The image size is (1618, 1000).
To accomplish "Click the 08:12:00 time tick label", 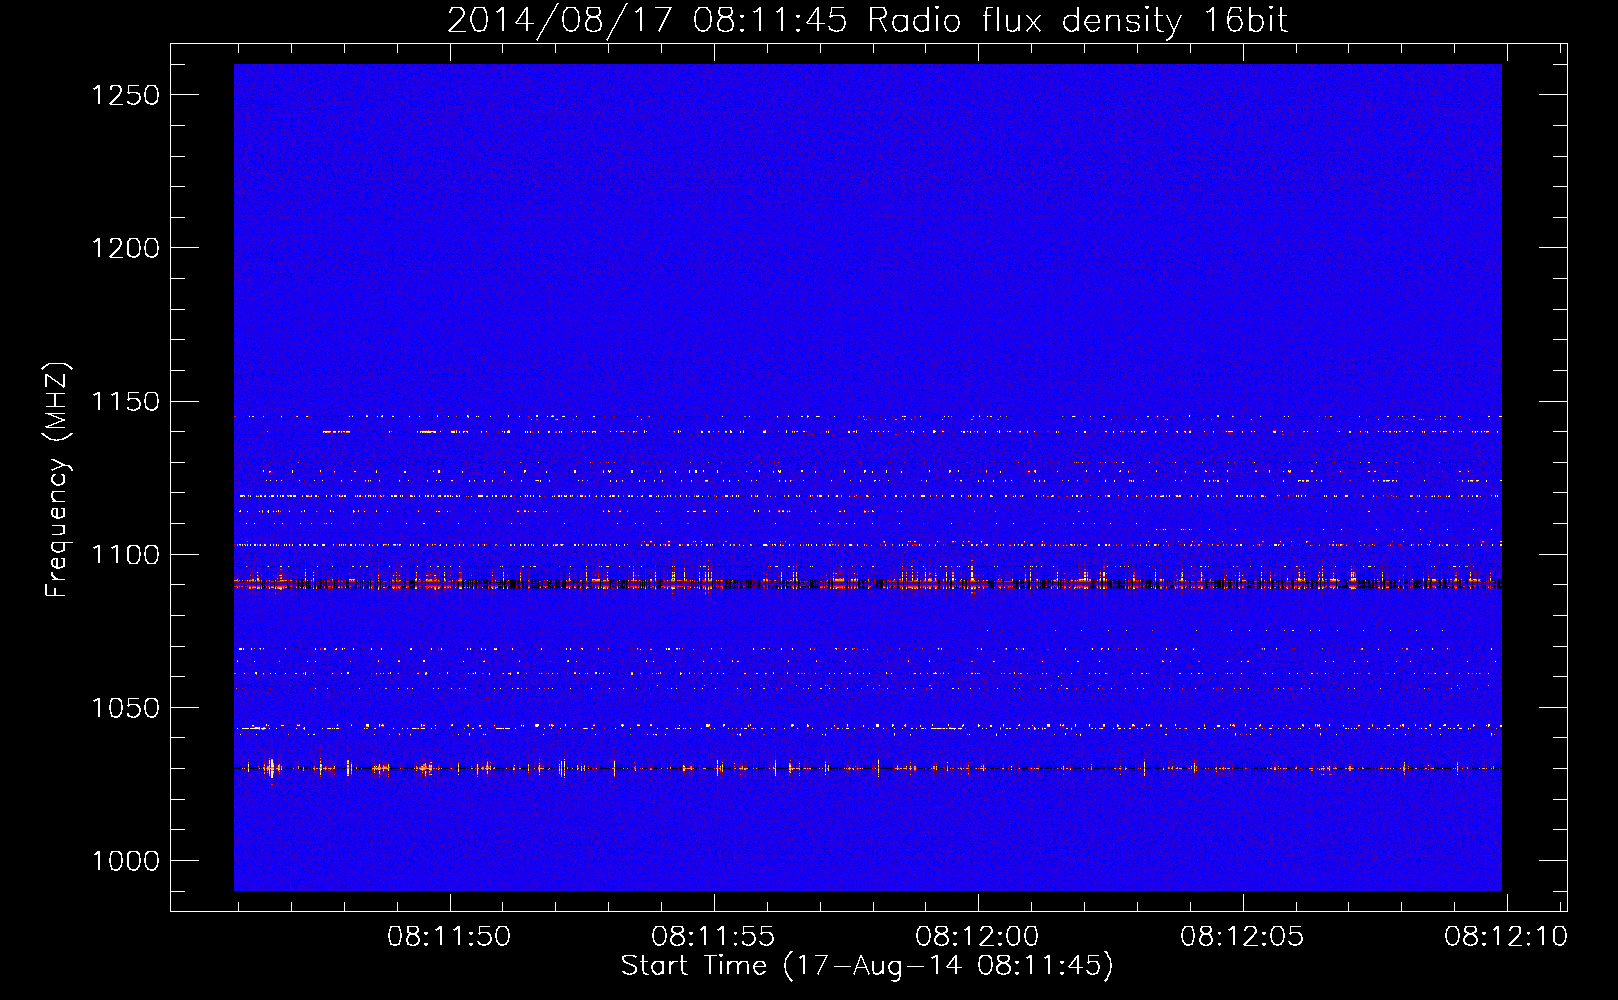I will [977, 937].
